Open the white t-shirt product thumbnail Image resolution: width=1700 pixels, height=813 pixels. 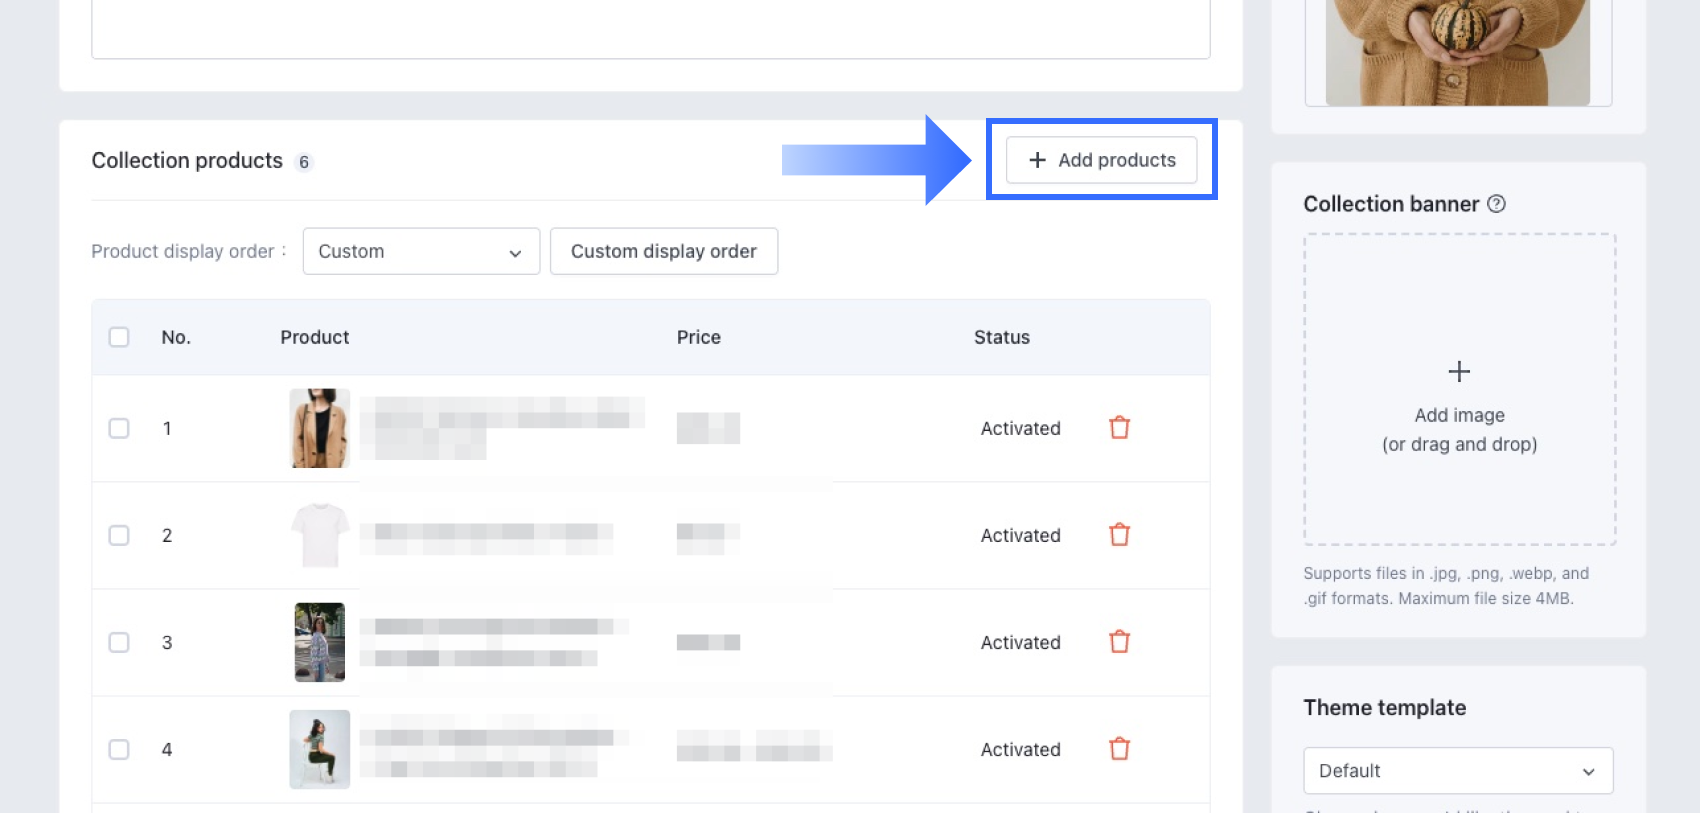(x=320, y=535)
